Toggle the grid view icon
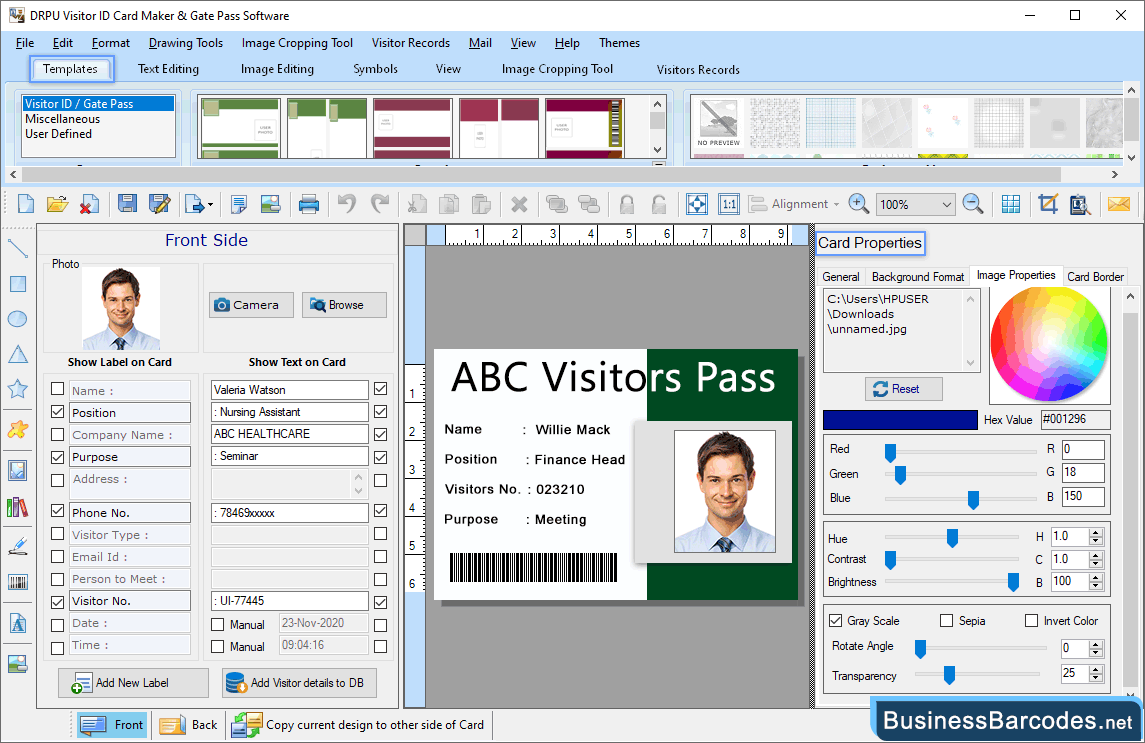This screenshot has height=743, width=1145. tap(1011, 205)
